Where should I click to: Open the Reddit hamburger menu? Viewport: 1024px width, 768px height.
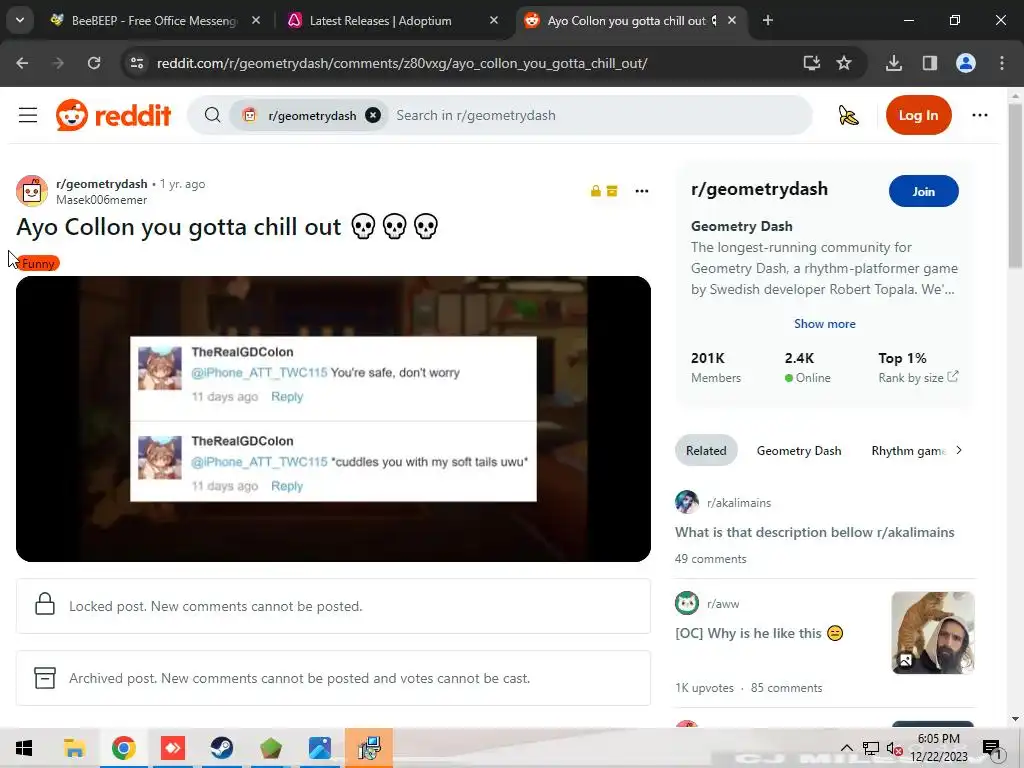[27, 116]
